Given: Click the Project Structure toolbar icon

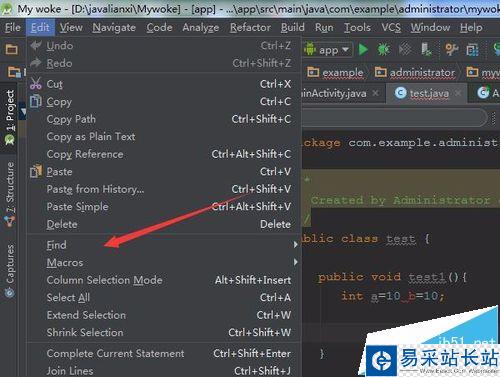Looking at the screenshot, I should [472, 50].
